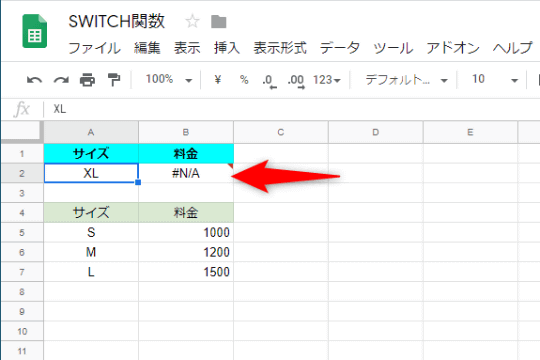540x360 pixels.
Task: Select row 10 header
Action: click(22, 331)
